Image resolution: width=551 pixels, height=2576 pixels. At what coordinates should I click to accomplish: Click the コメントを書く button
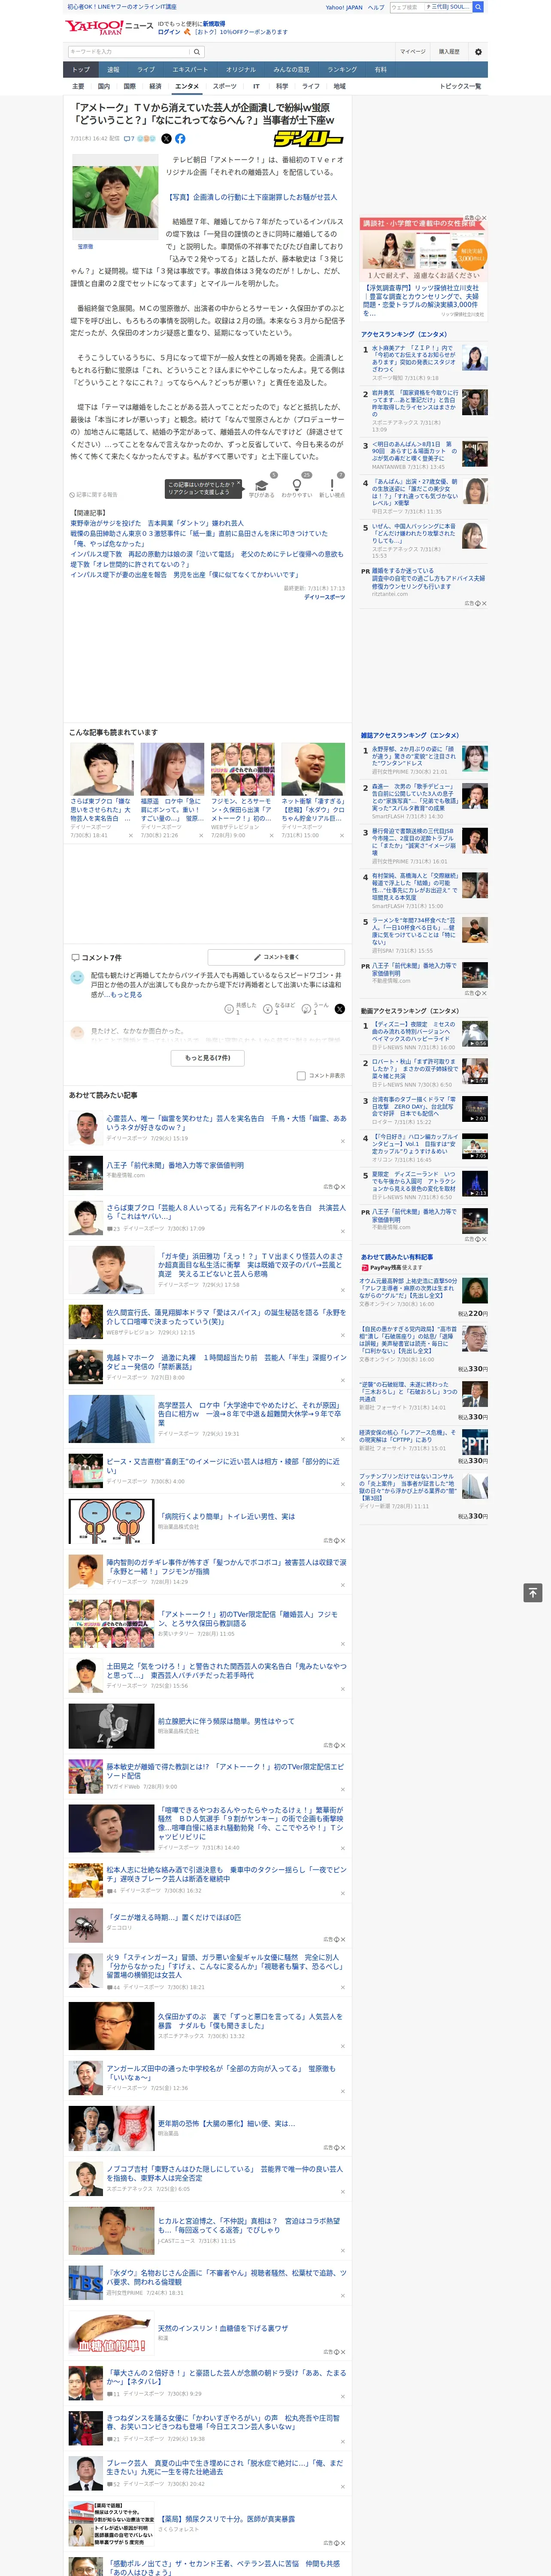tap(276, 957)
